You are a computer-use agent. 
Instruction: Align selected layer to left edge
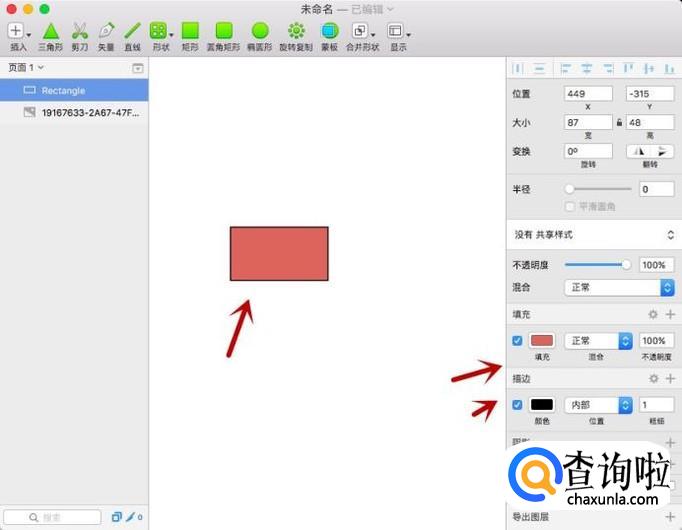coord(565,68)
